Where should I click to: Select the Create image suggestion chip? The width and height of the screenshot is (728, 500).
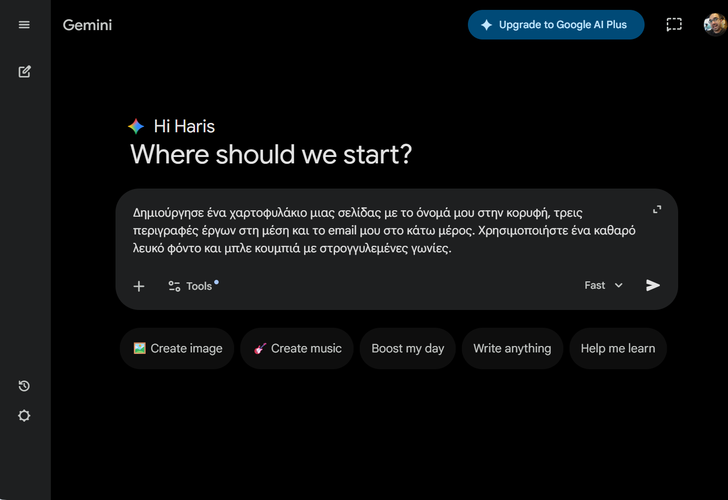point(178,349)
